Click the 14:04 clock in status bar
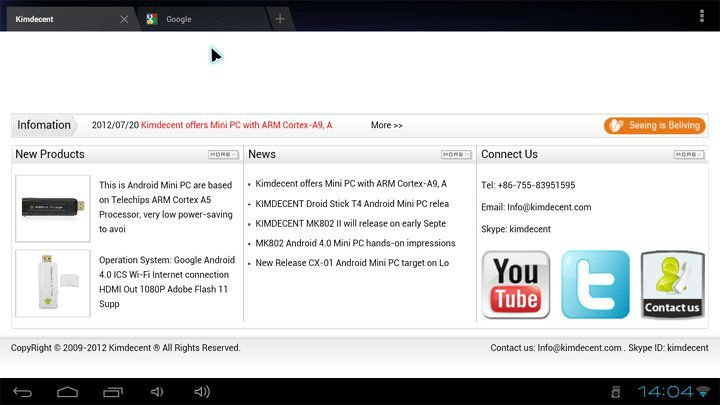 665,392
